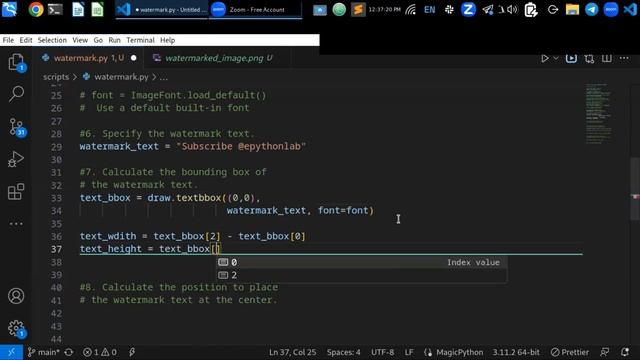Click the run in interactive window icon

coord(571,58)
